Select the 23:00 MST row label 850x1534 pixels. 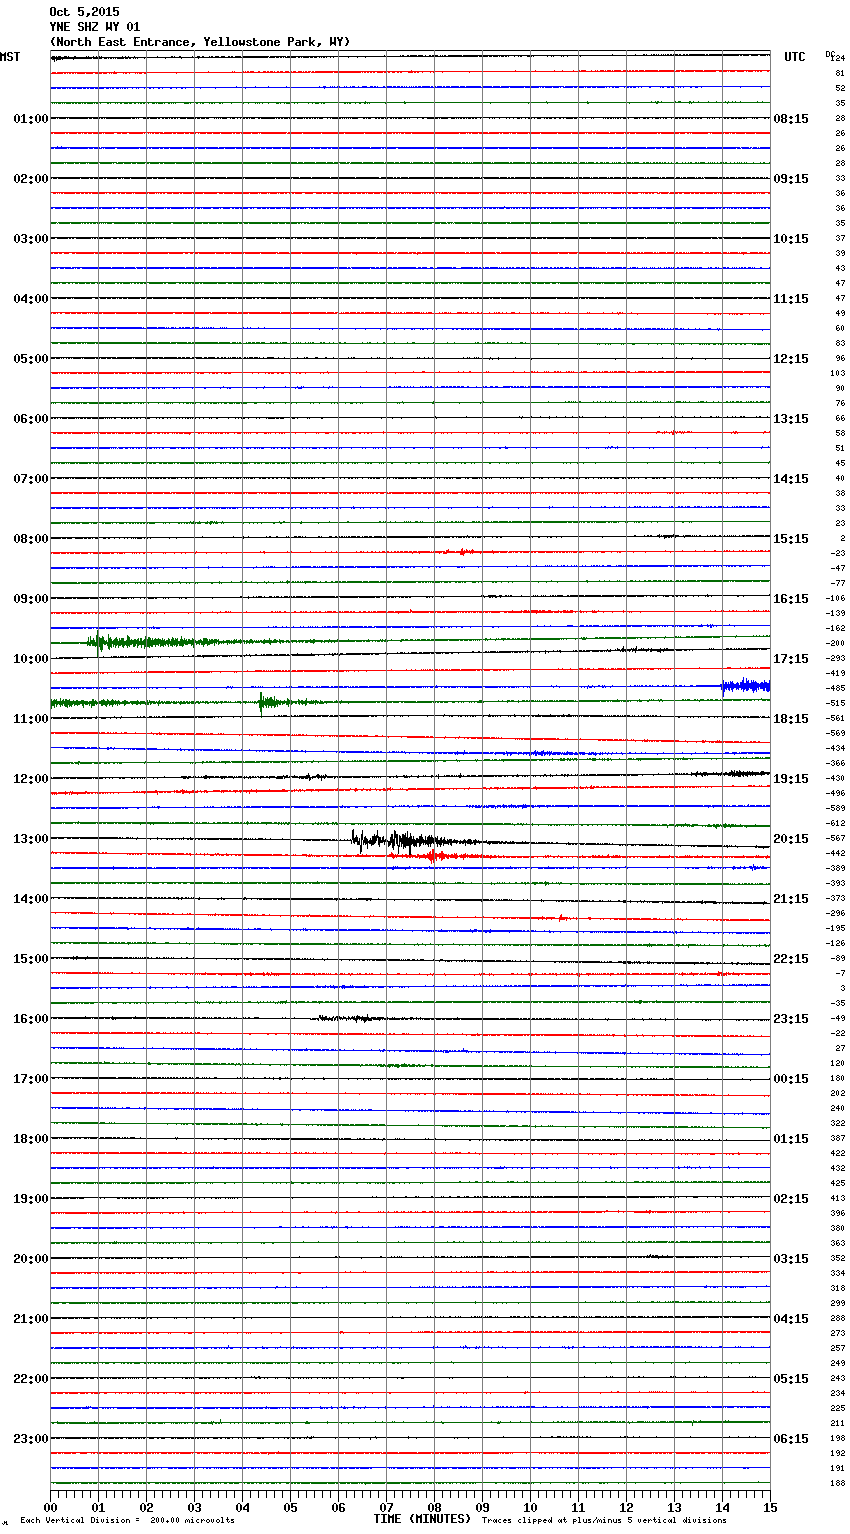31,1439
